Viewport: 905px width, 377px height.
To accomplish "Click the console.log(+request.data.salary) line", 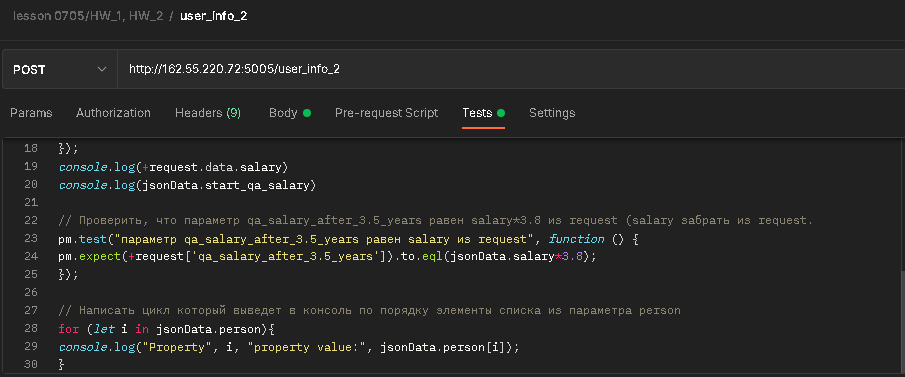I will (173, 167).
